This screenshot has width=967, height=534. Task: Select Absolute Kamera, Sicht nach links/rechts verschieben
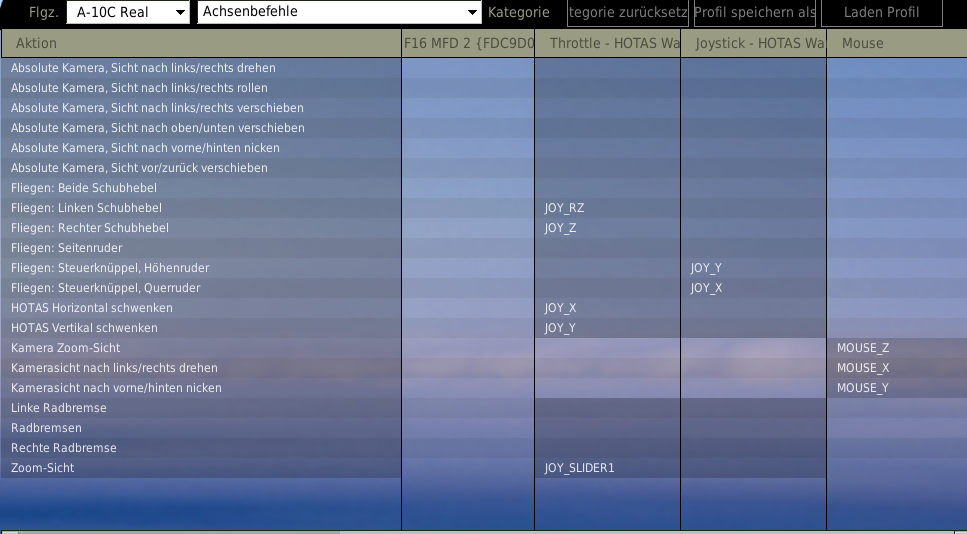pos(201,108)
